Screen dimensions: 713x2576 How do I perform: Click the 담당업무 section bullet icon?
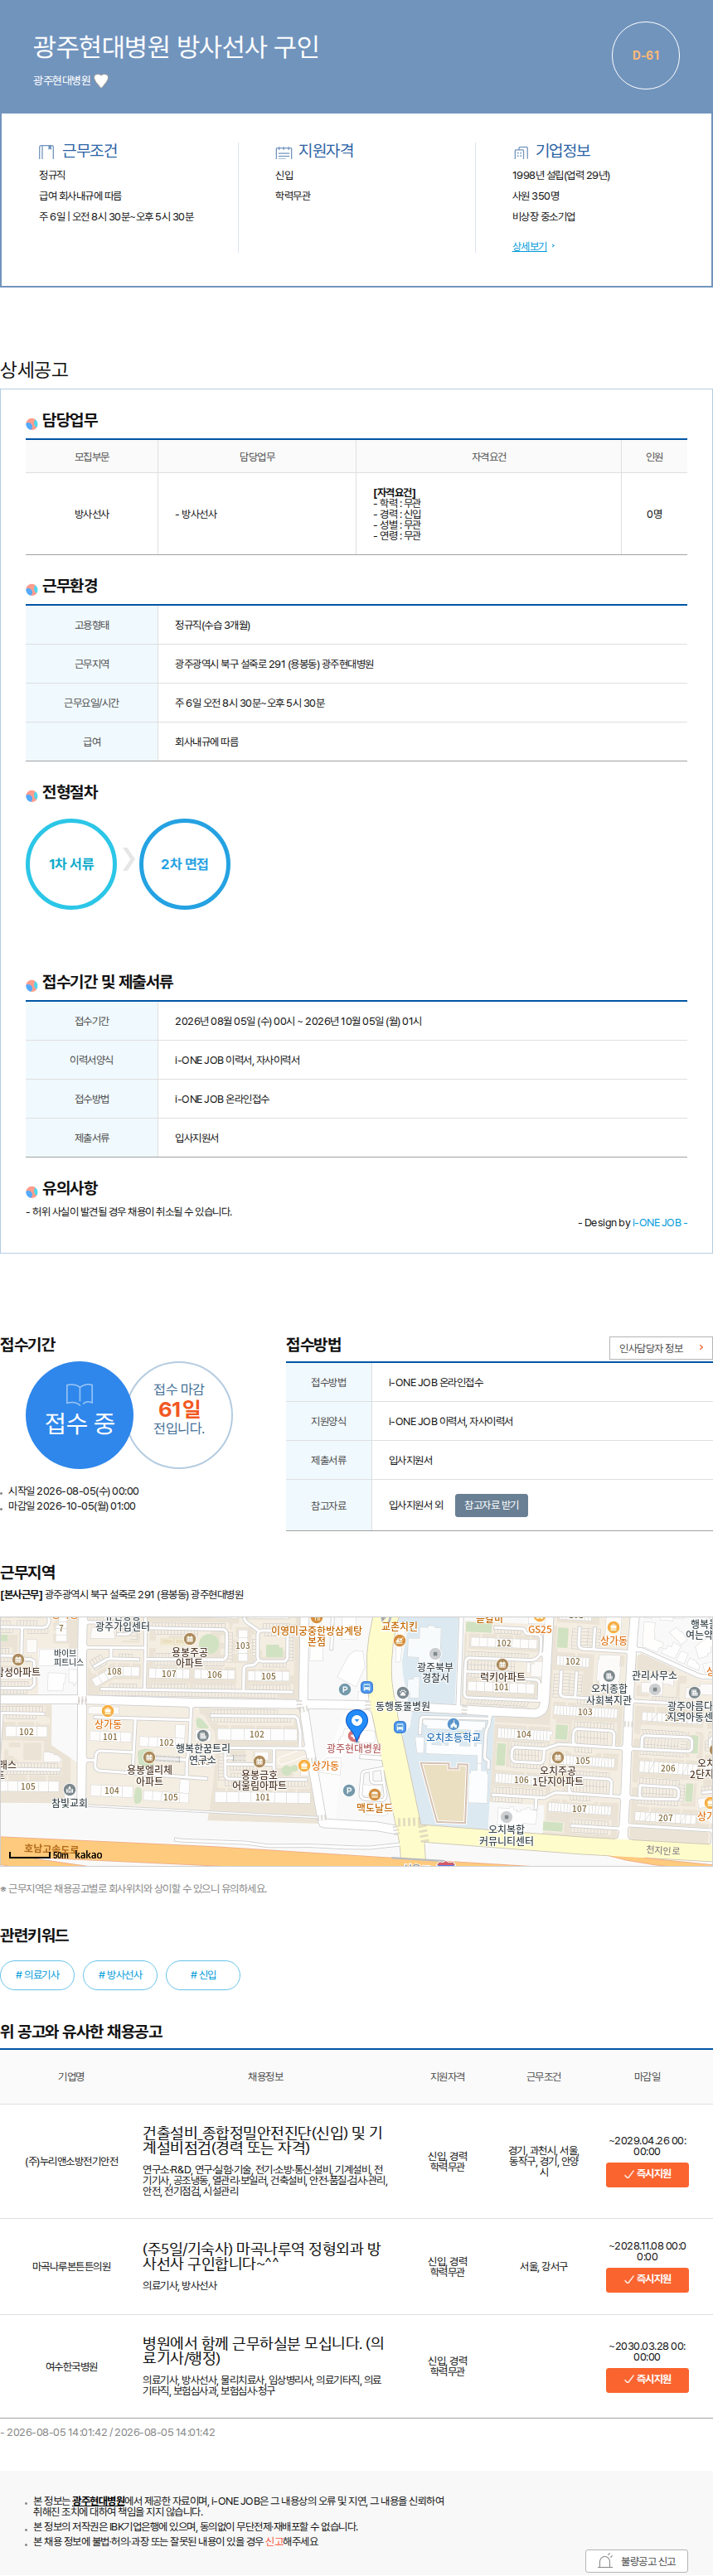click(32, 424)
